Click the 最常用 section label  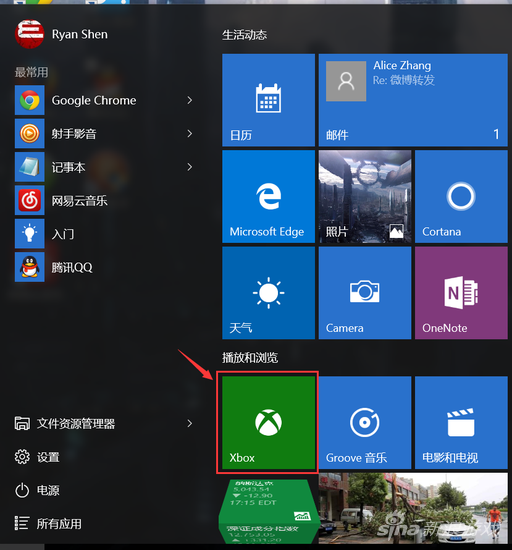31,72
